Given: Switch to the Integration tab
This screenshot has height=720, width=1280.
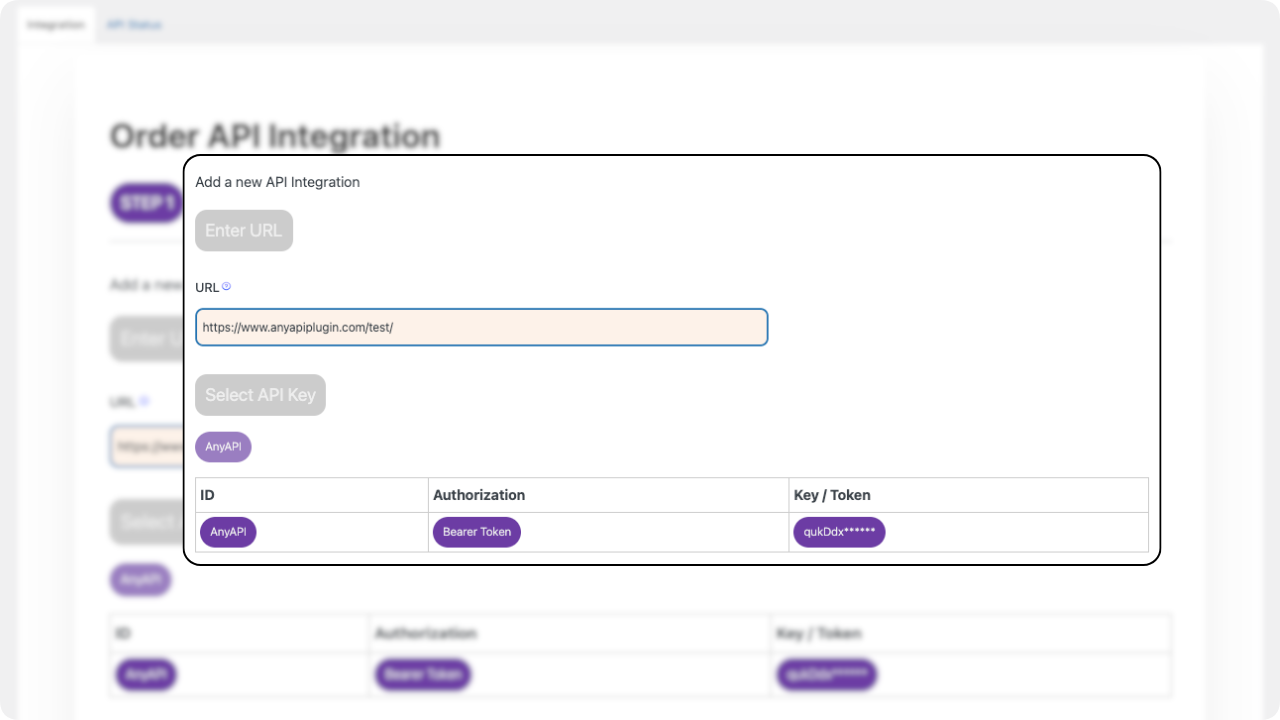Looking at the screenshot, I should coord(56,24).
